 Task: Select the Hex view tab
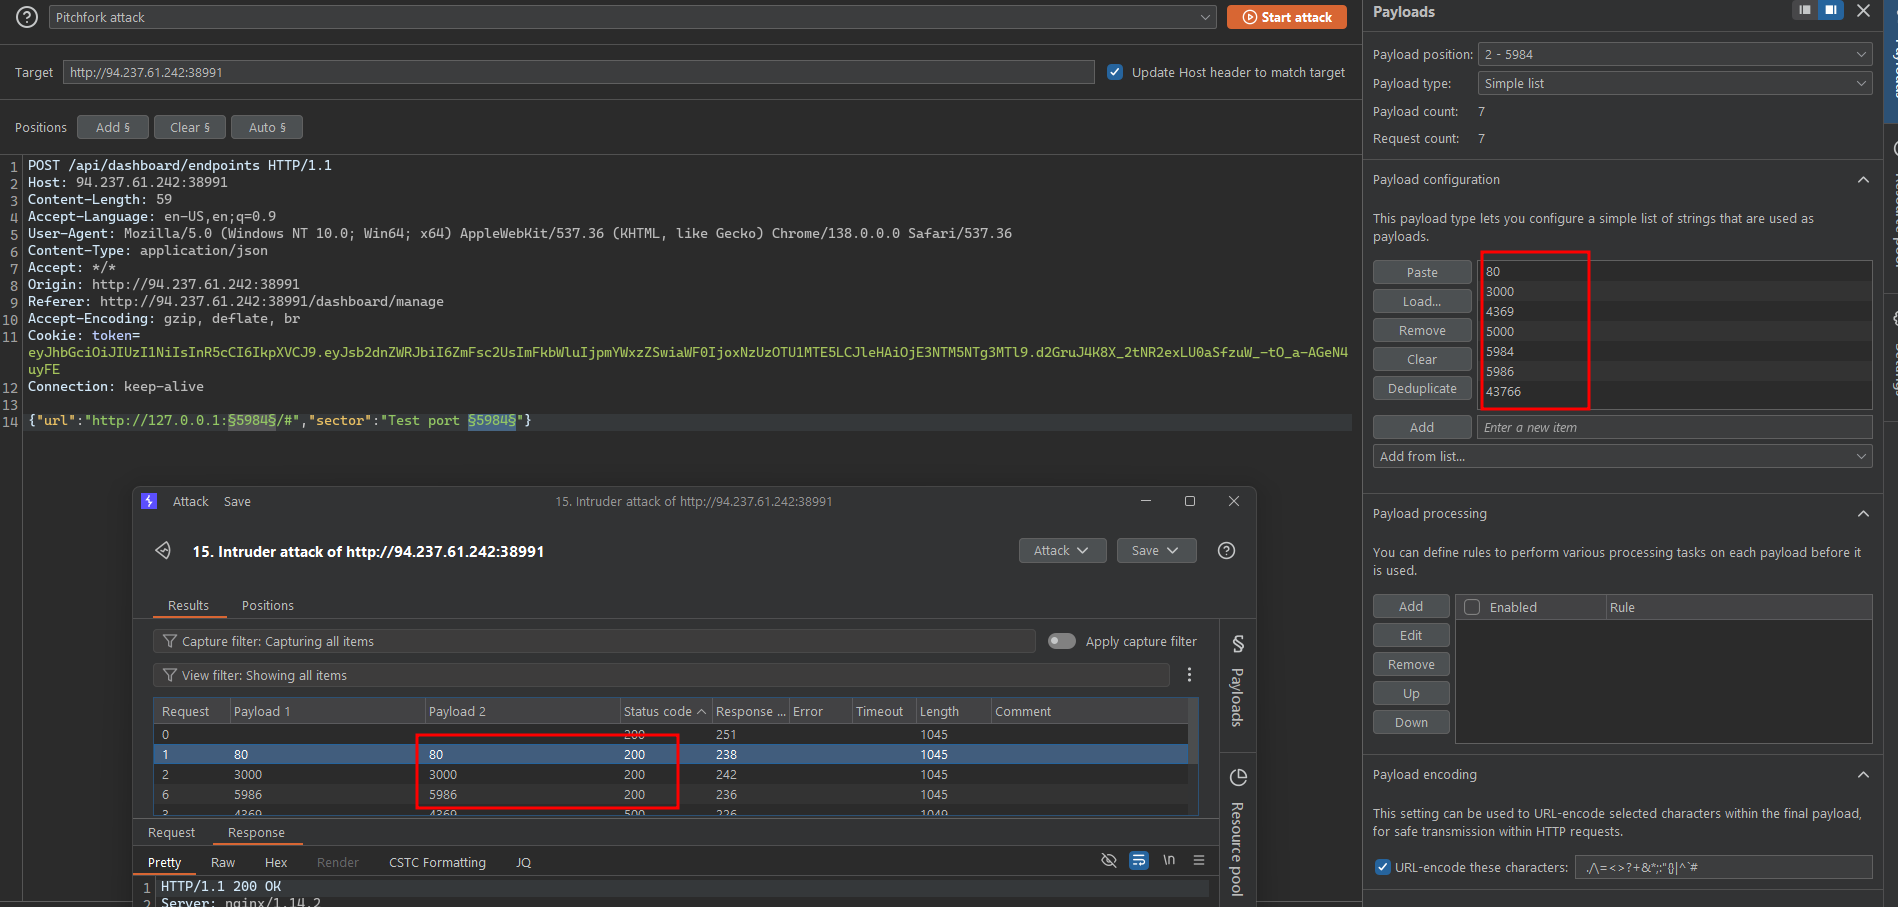tap(276, 862)
